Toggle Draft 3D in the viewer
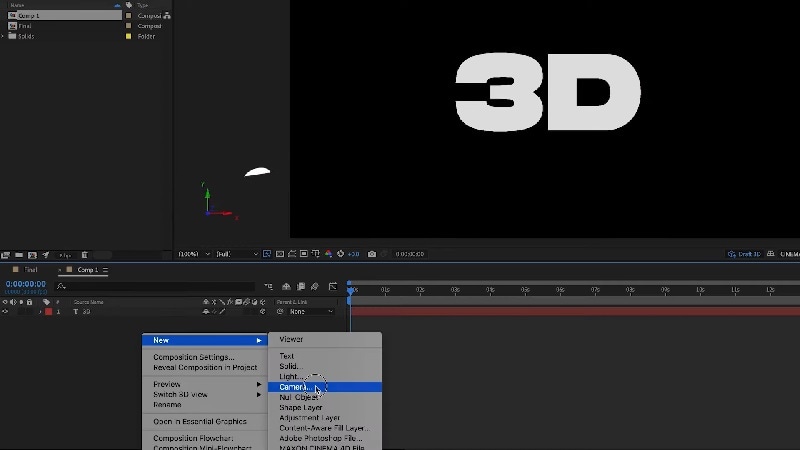The image size is (800, 450). (x=744, y=254)
